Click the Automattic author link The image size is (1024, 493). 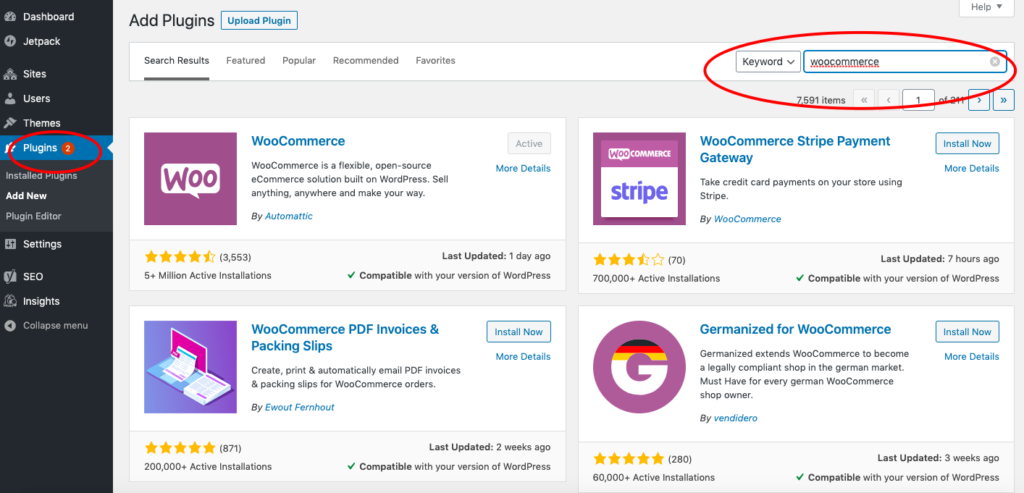click(289, 216)
